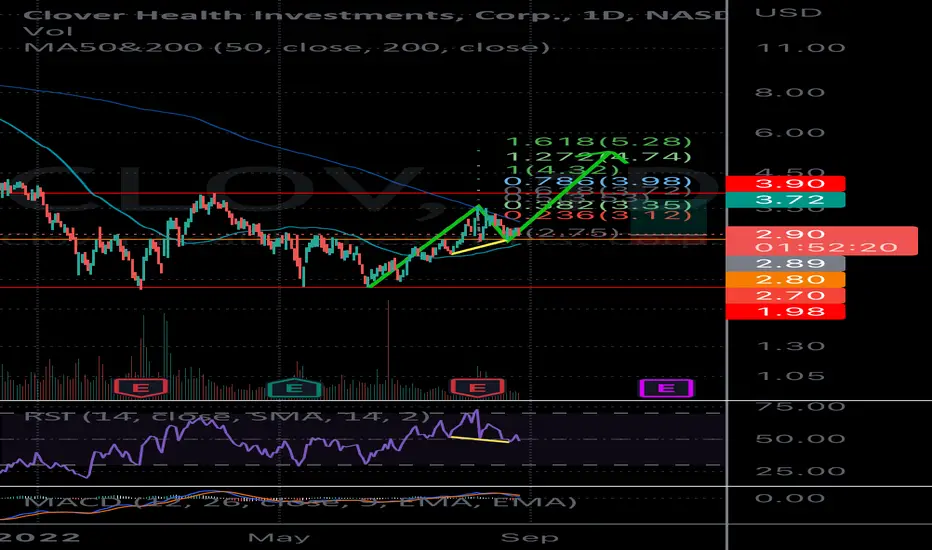Click the 50.00 RSI scale value
Image resolution: width=932 pixels, height=550 pixels.
click(x=800, y=439)
